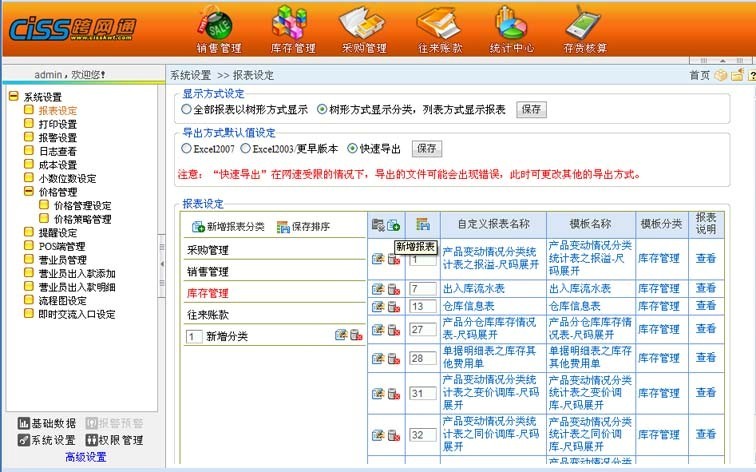Click 保存 button in 导出方式默认值设定
The height and width of the screenshot is (472, 756).
(427, 148)
